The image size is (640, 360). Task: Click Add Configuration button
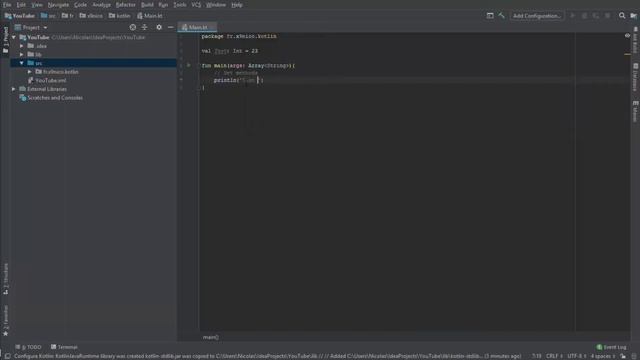pos(537,16)
